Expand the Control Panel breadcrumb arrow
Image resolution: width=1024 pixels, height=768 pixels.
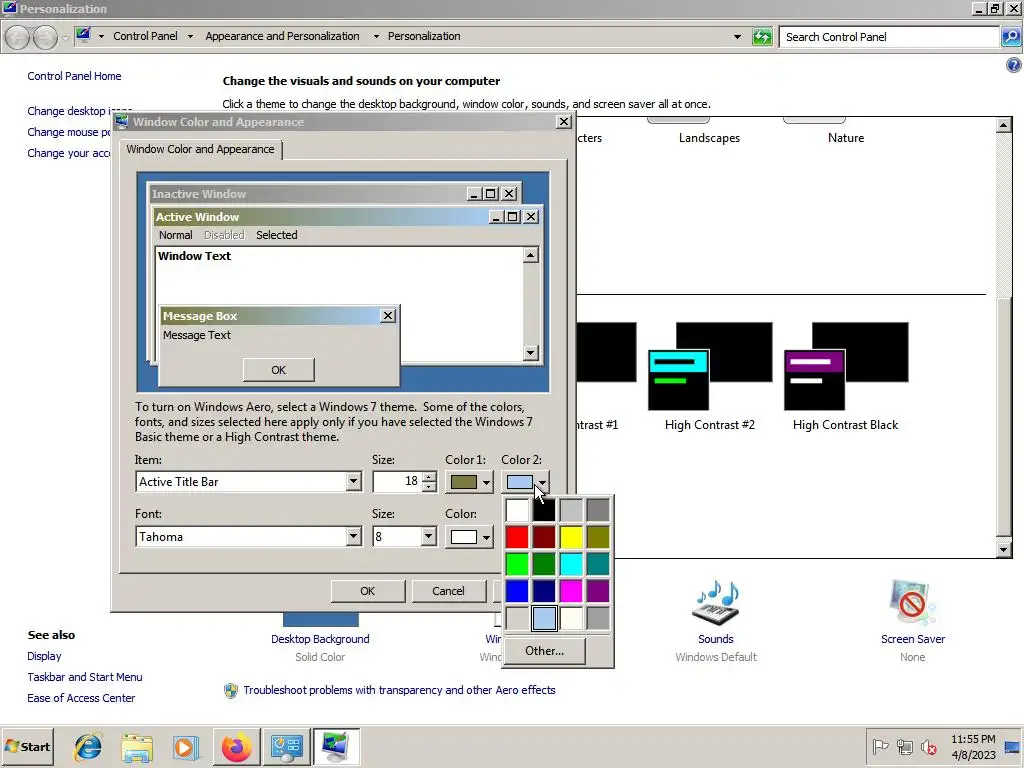[x=190, y=37]
